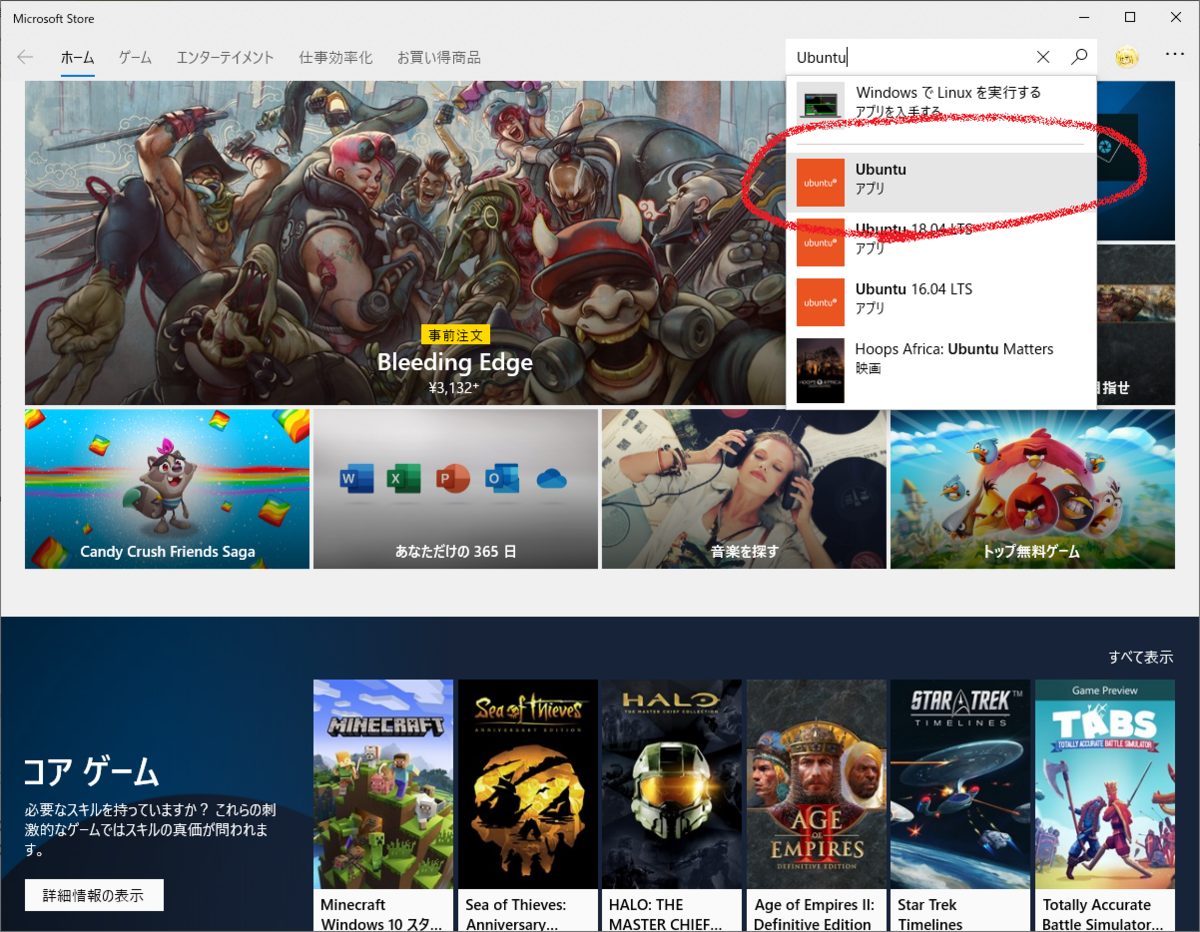The width and height of the screenshot is (1200, 932).
Task: Open the Minecraft Windows 10 game card
Action: (x=383, y=806)
